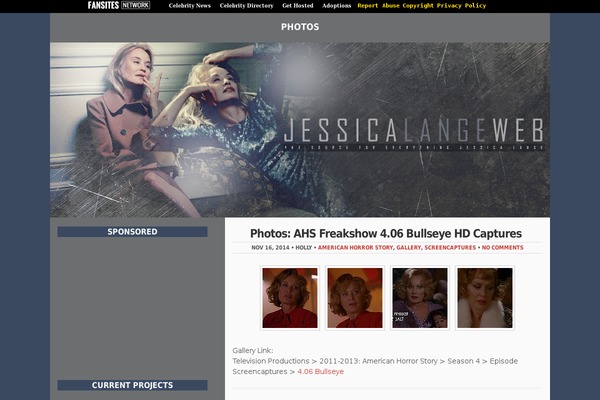
Task: Click the 'Gallery Link:' label text
Action: coord(253,350)
